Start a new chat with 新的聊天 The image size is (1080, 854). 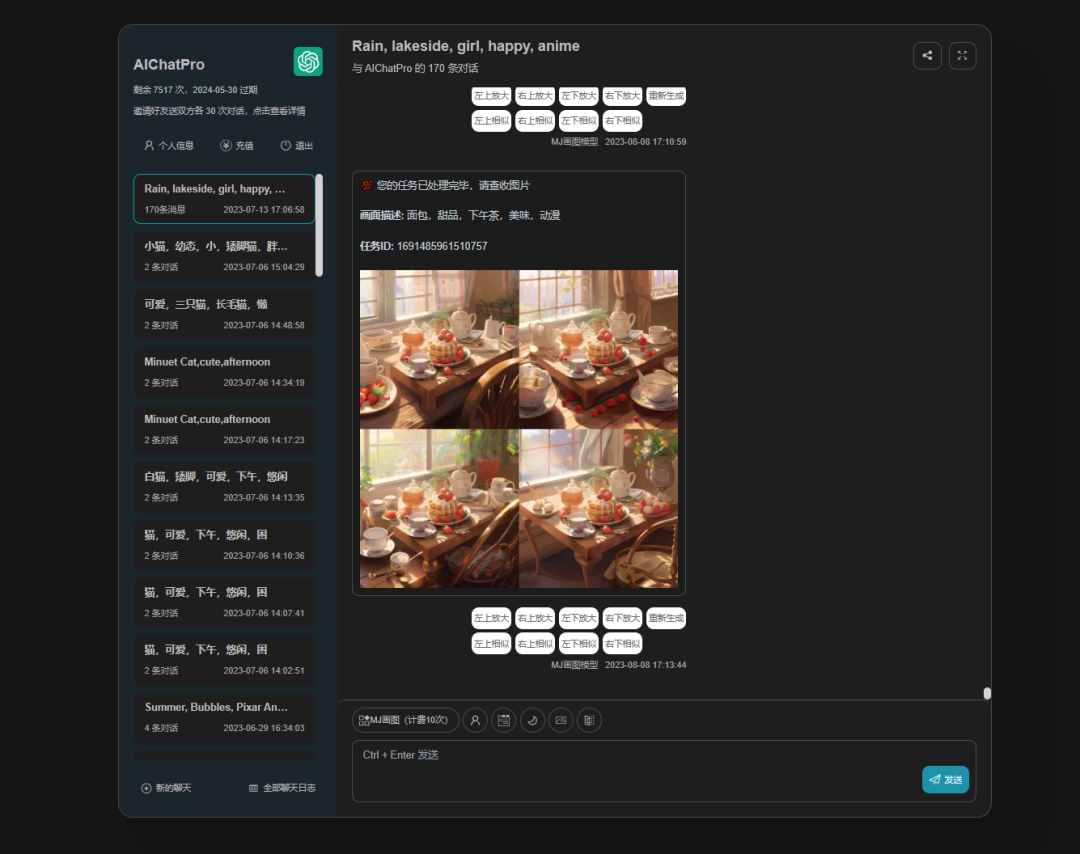coord(166,788)
